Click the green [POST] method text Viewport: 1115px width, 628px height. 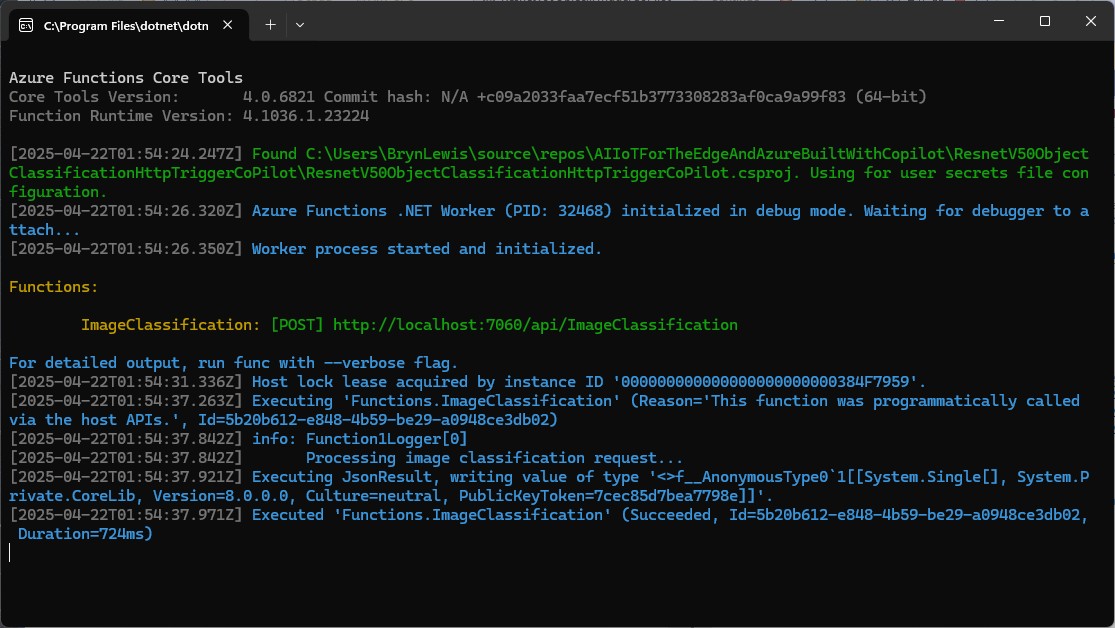(x=296, y=325)
